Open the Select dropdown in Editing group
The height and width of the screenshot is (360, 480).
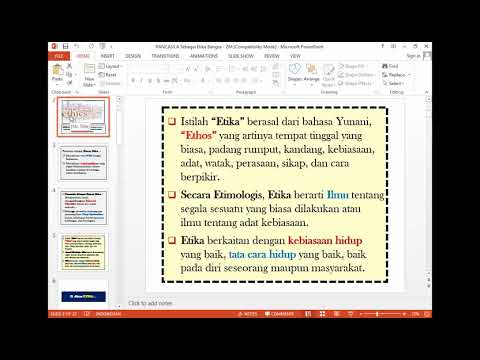tap(393, 83)
